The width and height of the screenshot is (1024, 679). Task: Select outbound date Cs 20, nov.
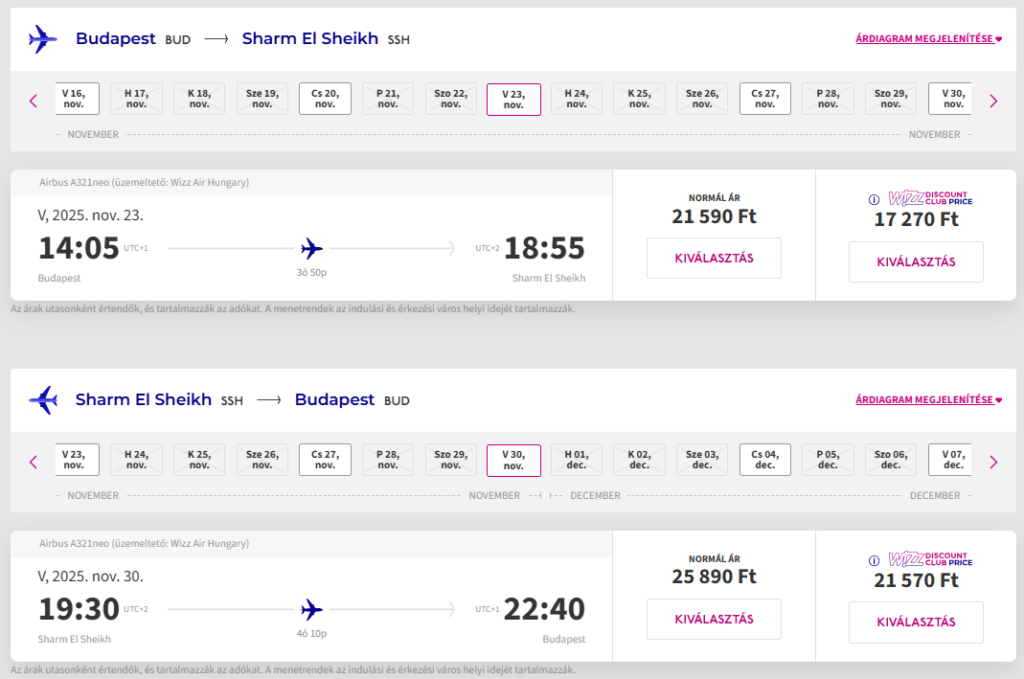click(325, 99)
